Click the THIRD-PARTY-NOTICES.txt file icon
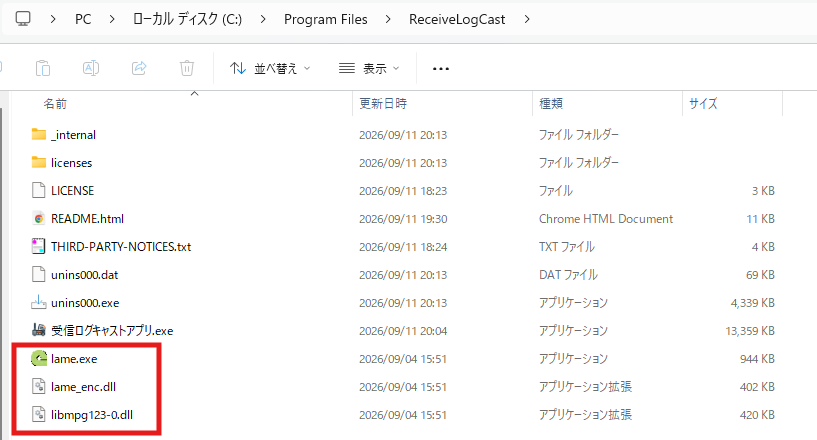The image size is (817, 440). (x=39, y=247)
